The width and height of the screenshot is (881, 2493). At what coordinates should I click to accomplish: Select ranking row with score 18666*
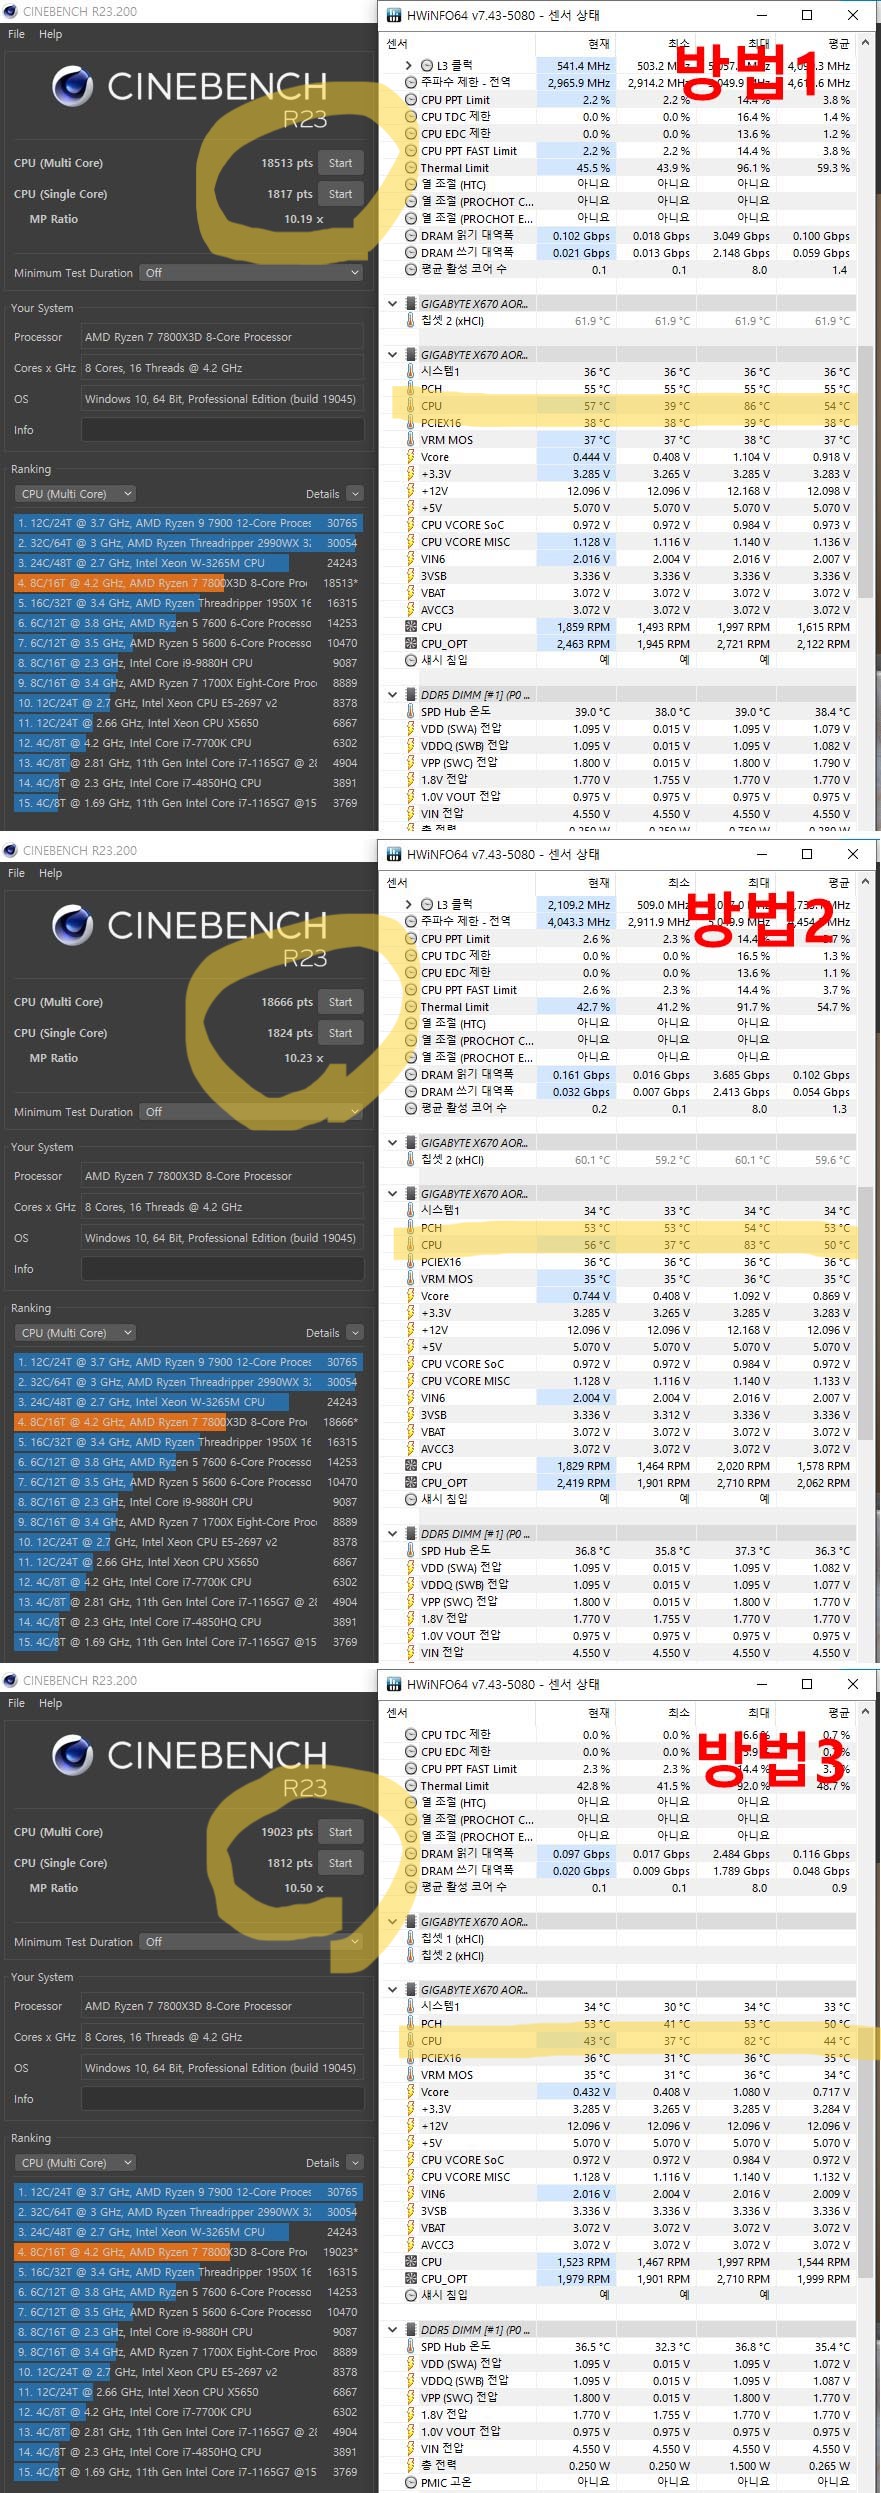tap(188, 1422)
